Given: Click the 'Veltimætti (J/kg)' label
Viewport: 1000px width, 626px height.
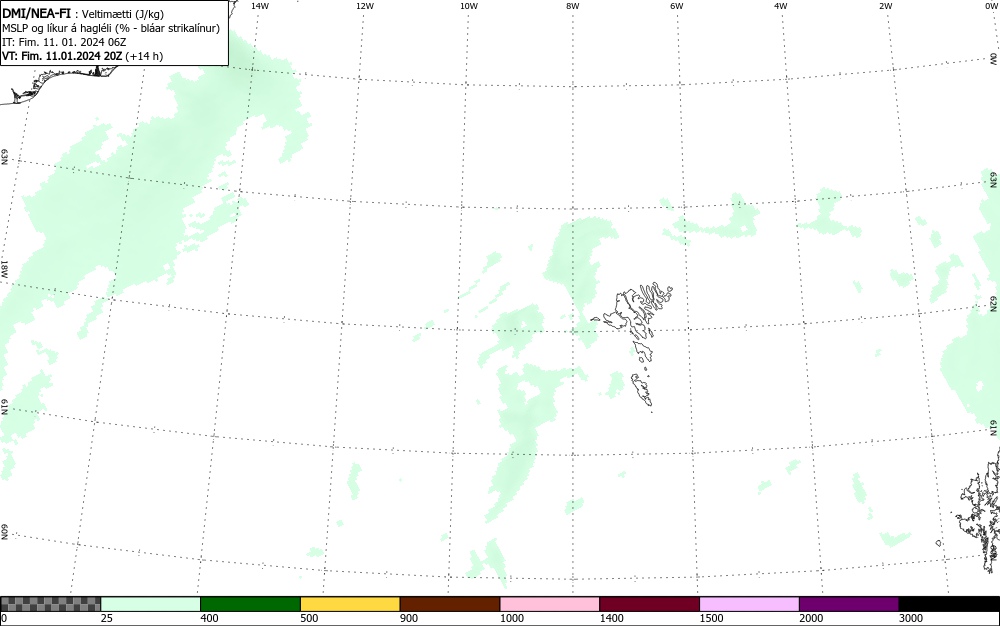Looking at the screenshot, I should point(122,14).
